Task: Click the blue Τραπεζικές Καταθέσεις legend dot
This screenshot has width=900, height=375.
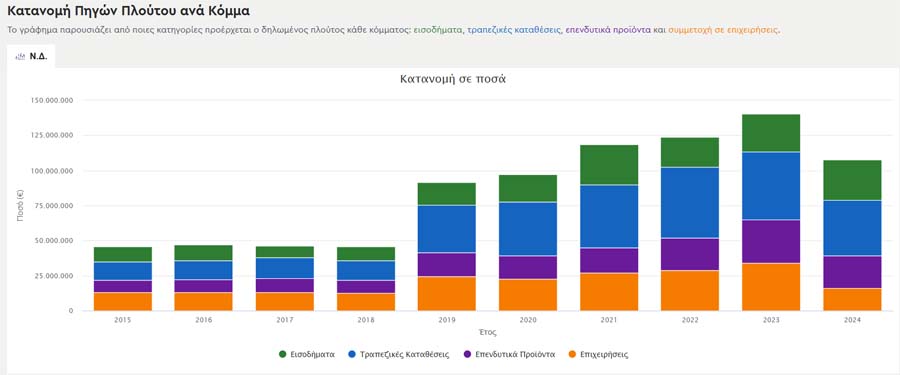Action: pyautogui.click(x=352, y=354)
